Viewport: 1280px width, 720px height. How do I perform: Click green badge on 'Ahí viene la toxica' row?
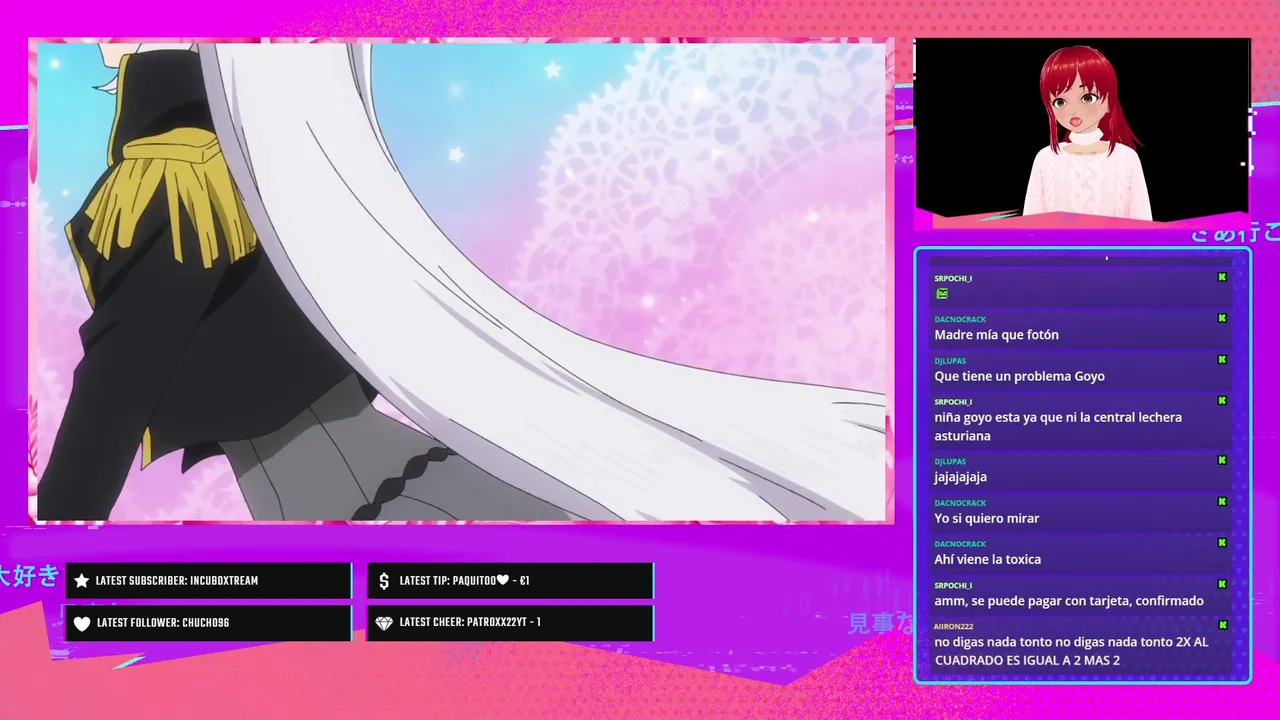point(1222,542)
